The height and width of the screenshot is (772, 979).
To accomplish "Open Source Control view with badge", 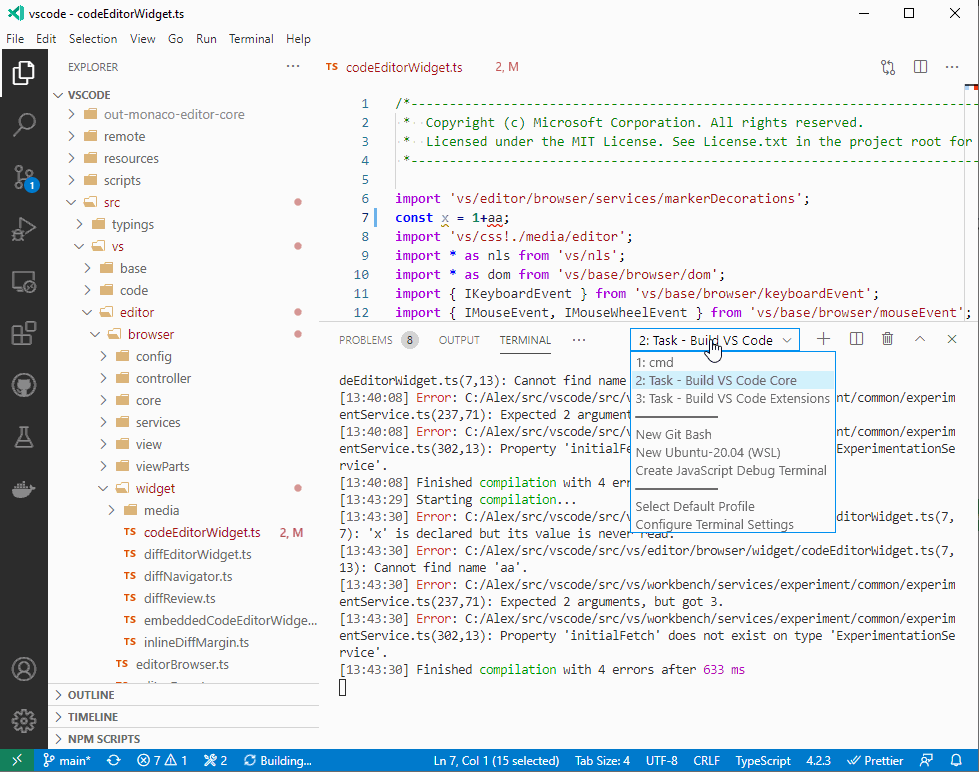I will (x=24, y=177).
